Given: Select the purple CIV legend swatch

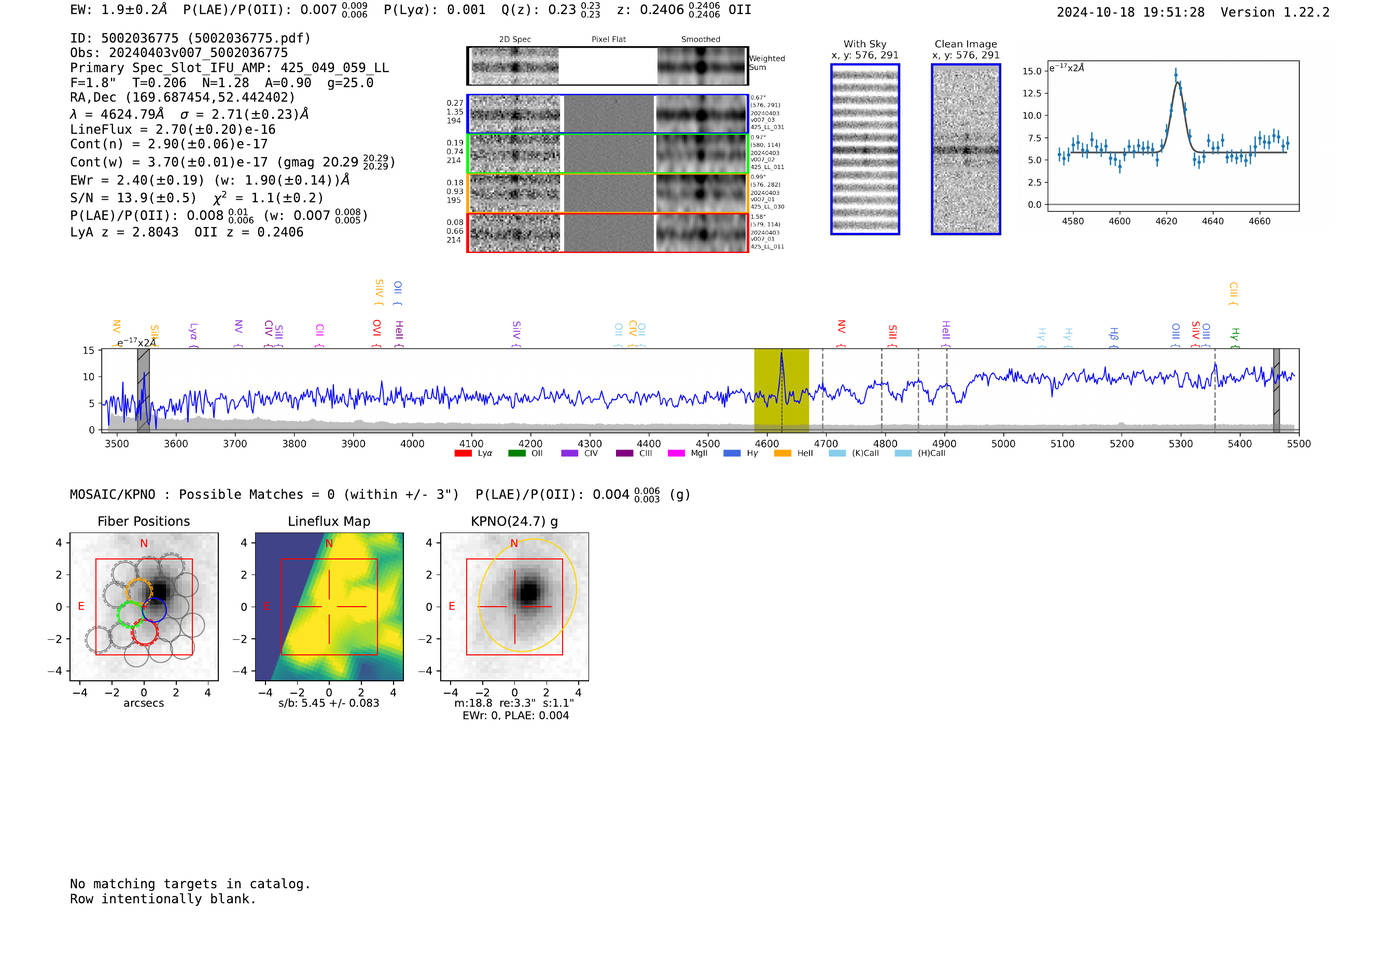Looking at the screenshot, I should click(x=570, y=454).
